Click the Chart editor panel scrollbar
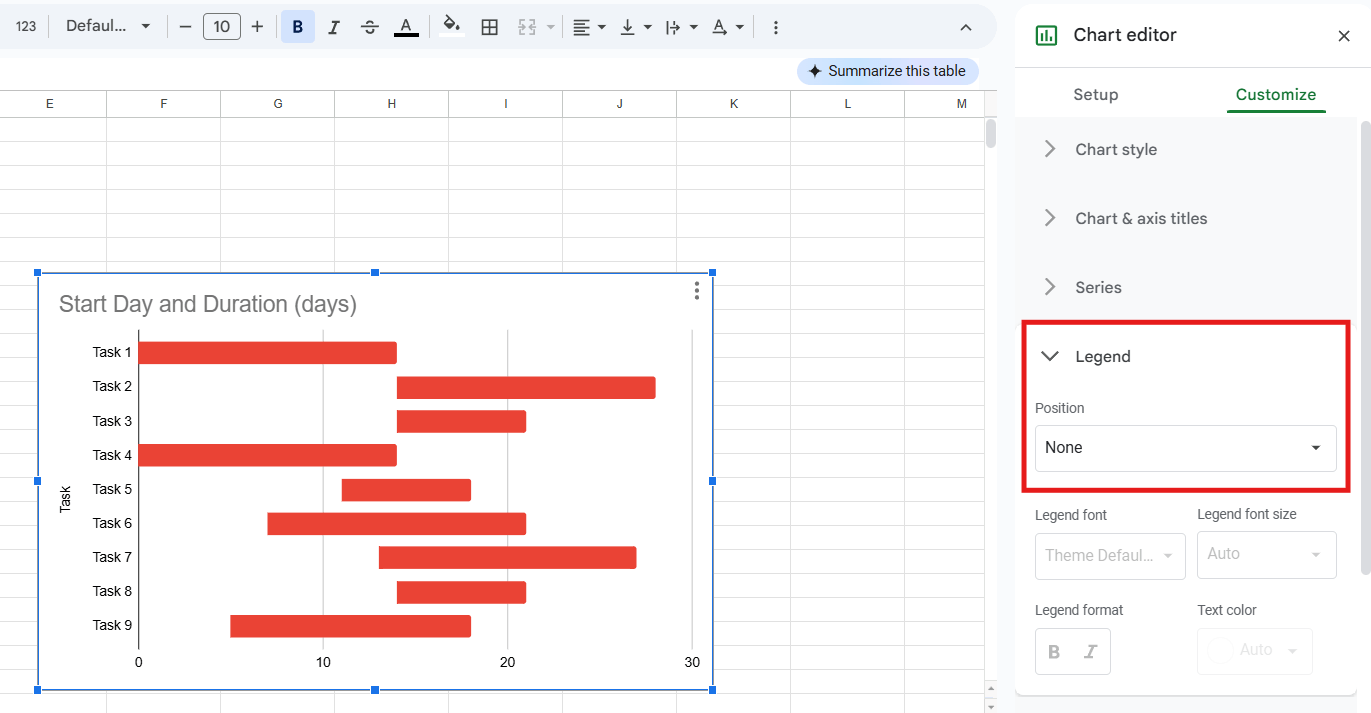Image resolution: width=1371 pixels, height=713 pixels. (1365, 348)
